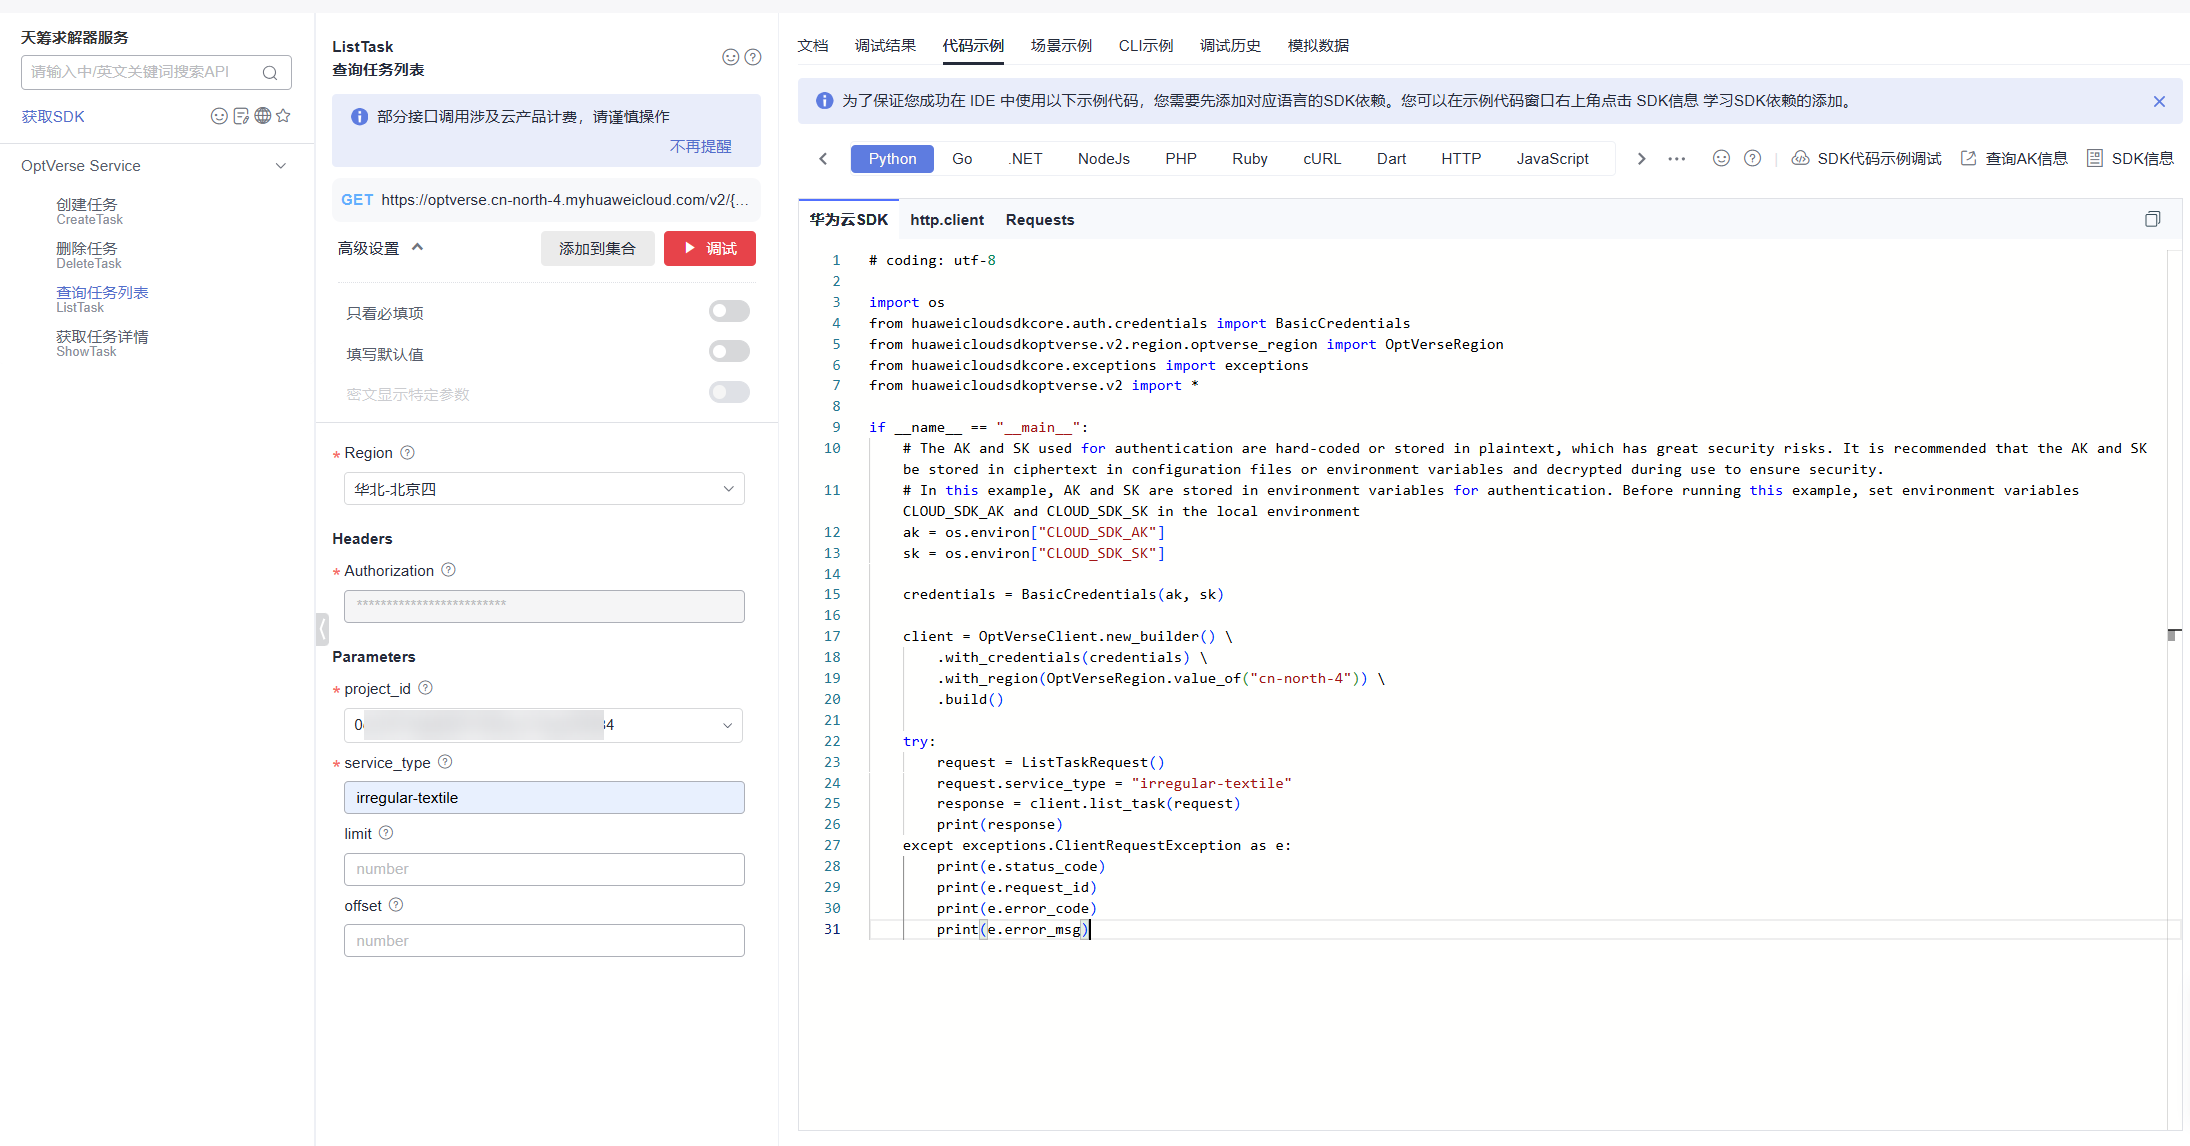Collapse the middle panel using side handle

tap(322, 629)
